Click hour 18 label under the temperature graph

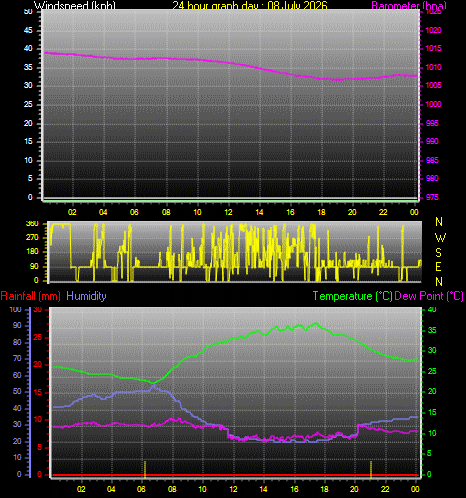click(324, 489)
